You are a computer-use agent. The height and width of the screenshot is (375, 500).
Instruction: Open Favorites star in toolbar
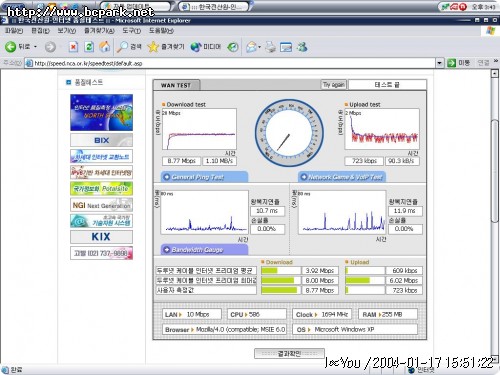coord(166,47)
